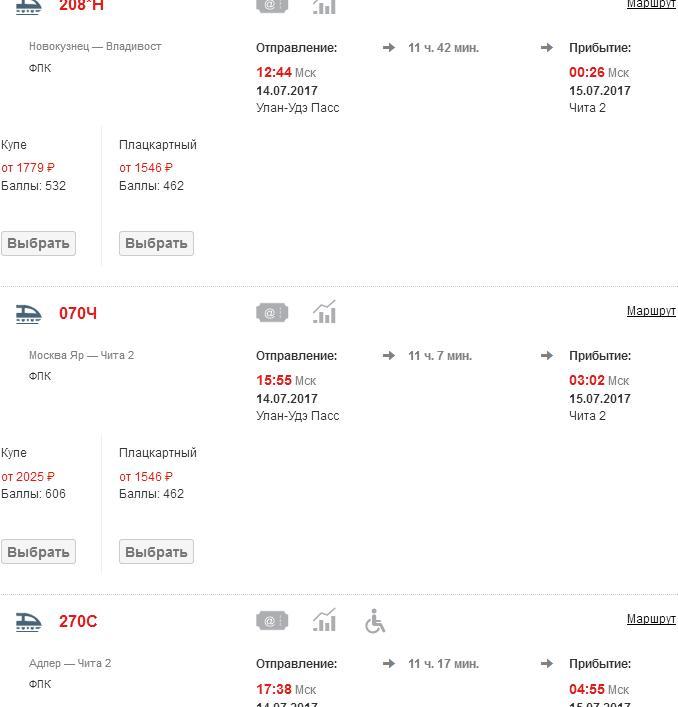This screenshot has height=707, width=678.
Task: Click the e-ticket icon for train 070Ч
Action: [x=272, y=313]
